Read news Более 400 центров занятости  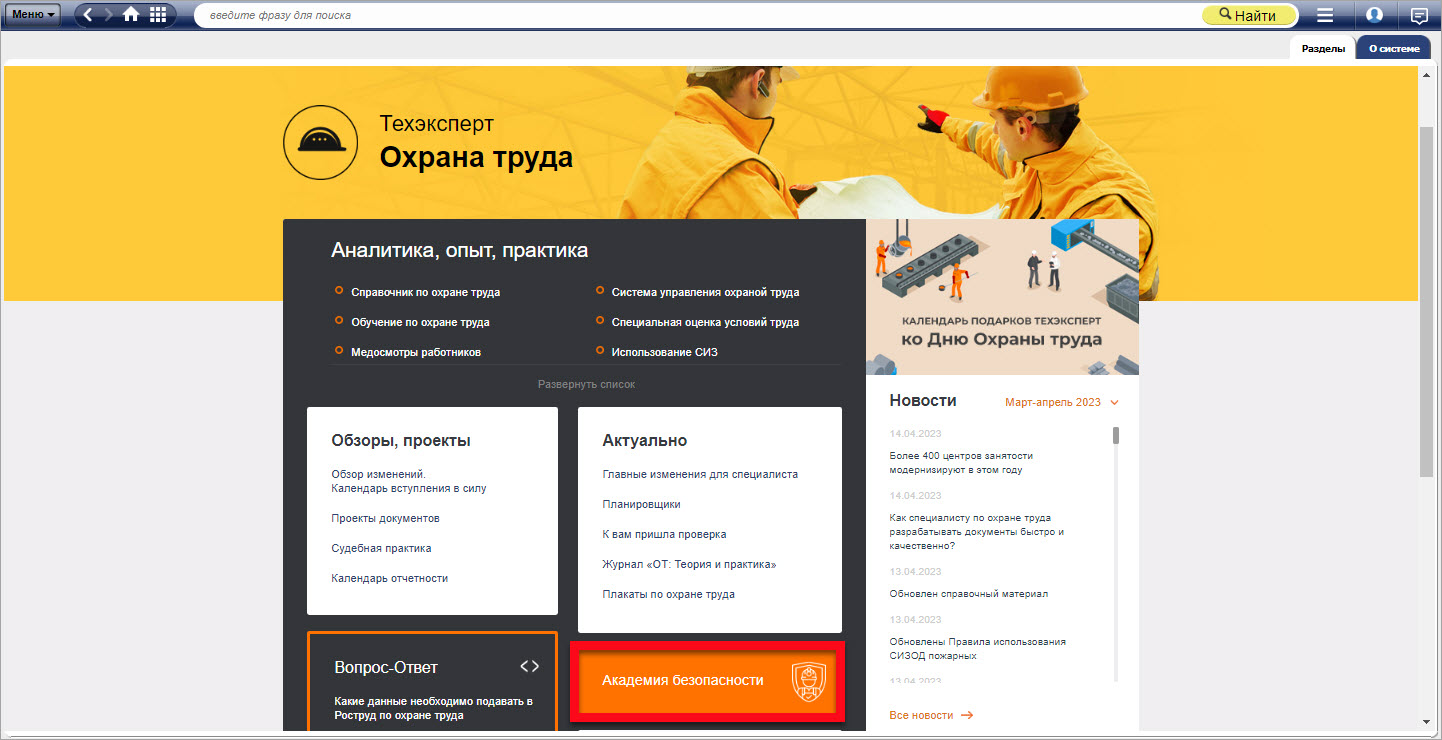pyautogui.click(x=961, y=462)
